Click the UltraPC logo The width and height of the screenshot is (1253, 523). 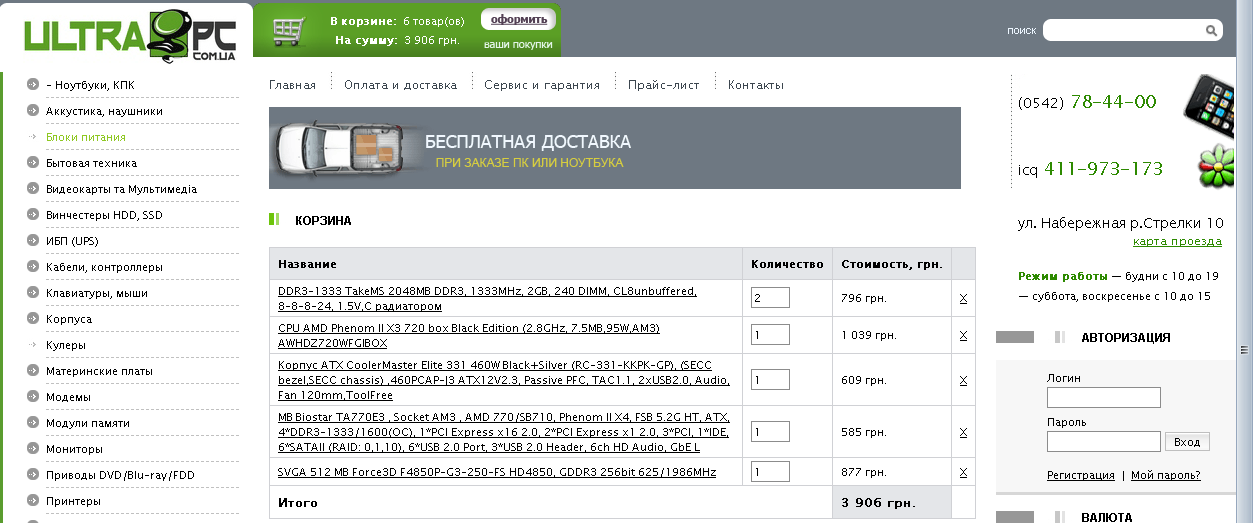pos(130,38)
